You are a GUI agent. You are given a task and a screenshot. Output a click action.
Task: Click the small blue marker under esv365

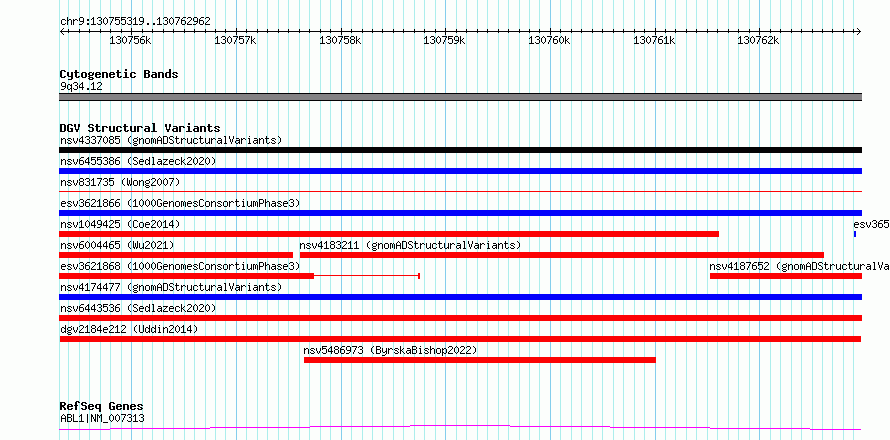pyautogui.click(x=855, y=234)
